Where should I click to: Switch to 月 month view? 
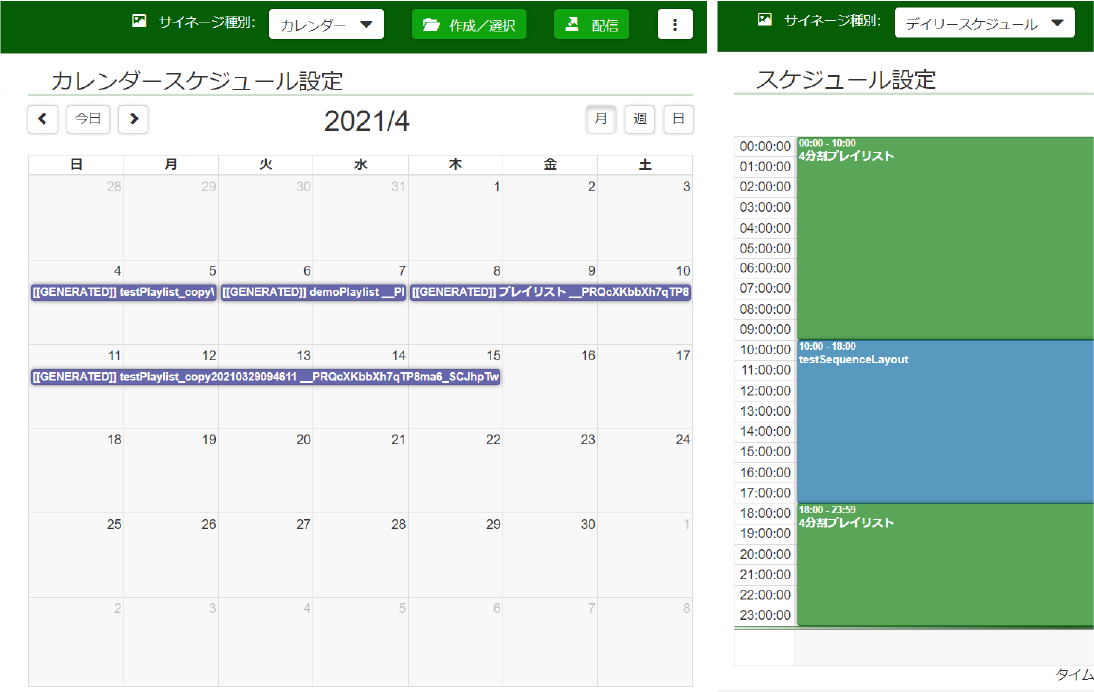600,119
